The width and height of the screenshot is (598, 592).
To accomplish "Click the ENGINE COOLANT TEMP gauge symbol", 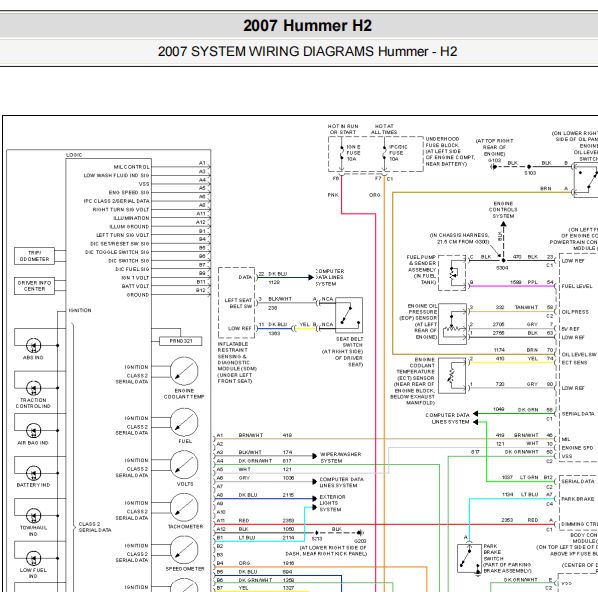I will pyautogui.click(x=184, y=371).
